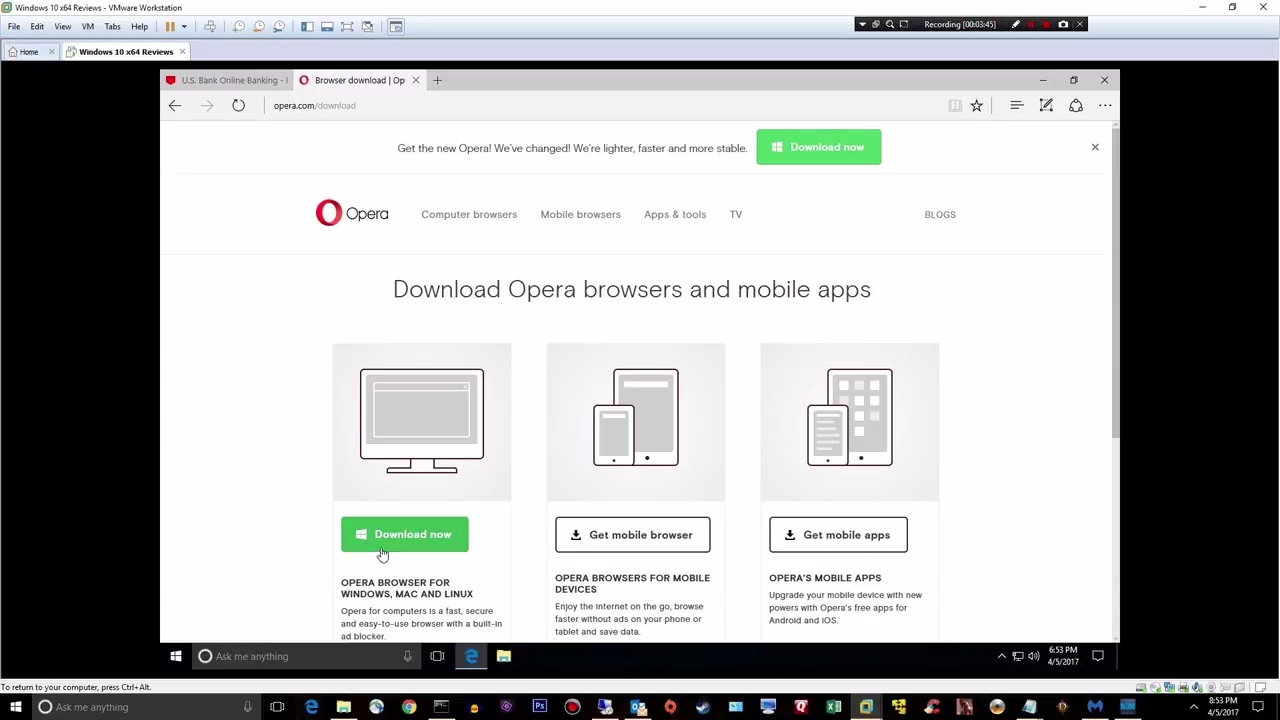
Task: Click the Edge back arrow
Action: [175, 105]
